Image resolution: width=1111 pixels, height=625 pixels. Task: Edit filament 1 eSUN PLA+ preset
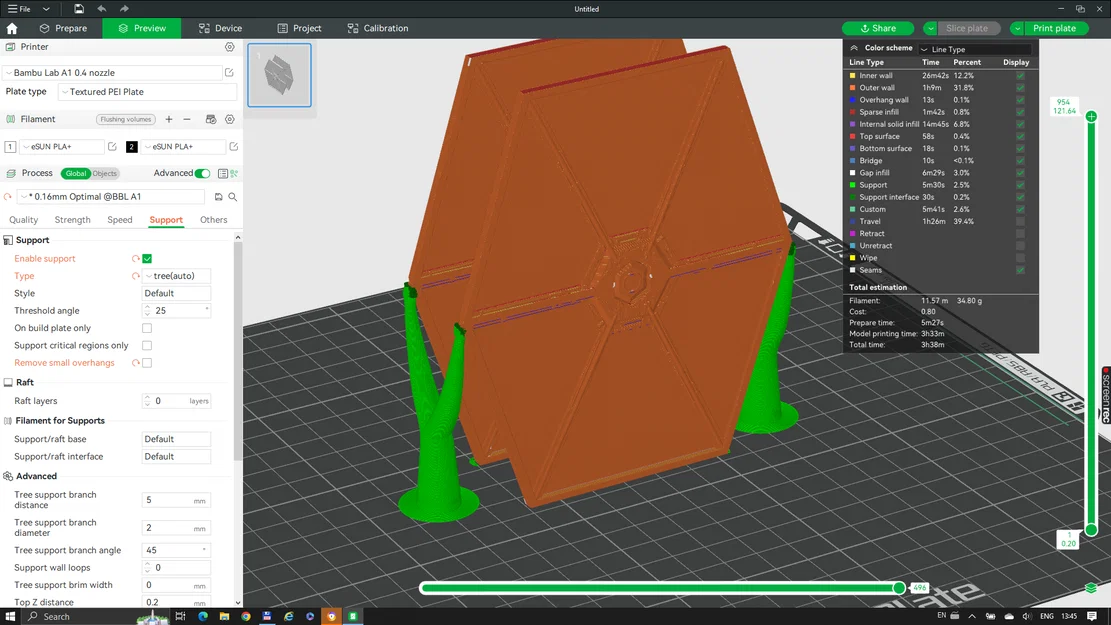click(112, 147)
